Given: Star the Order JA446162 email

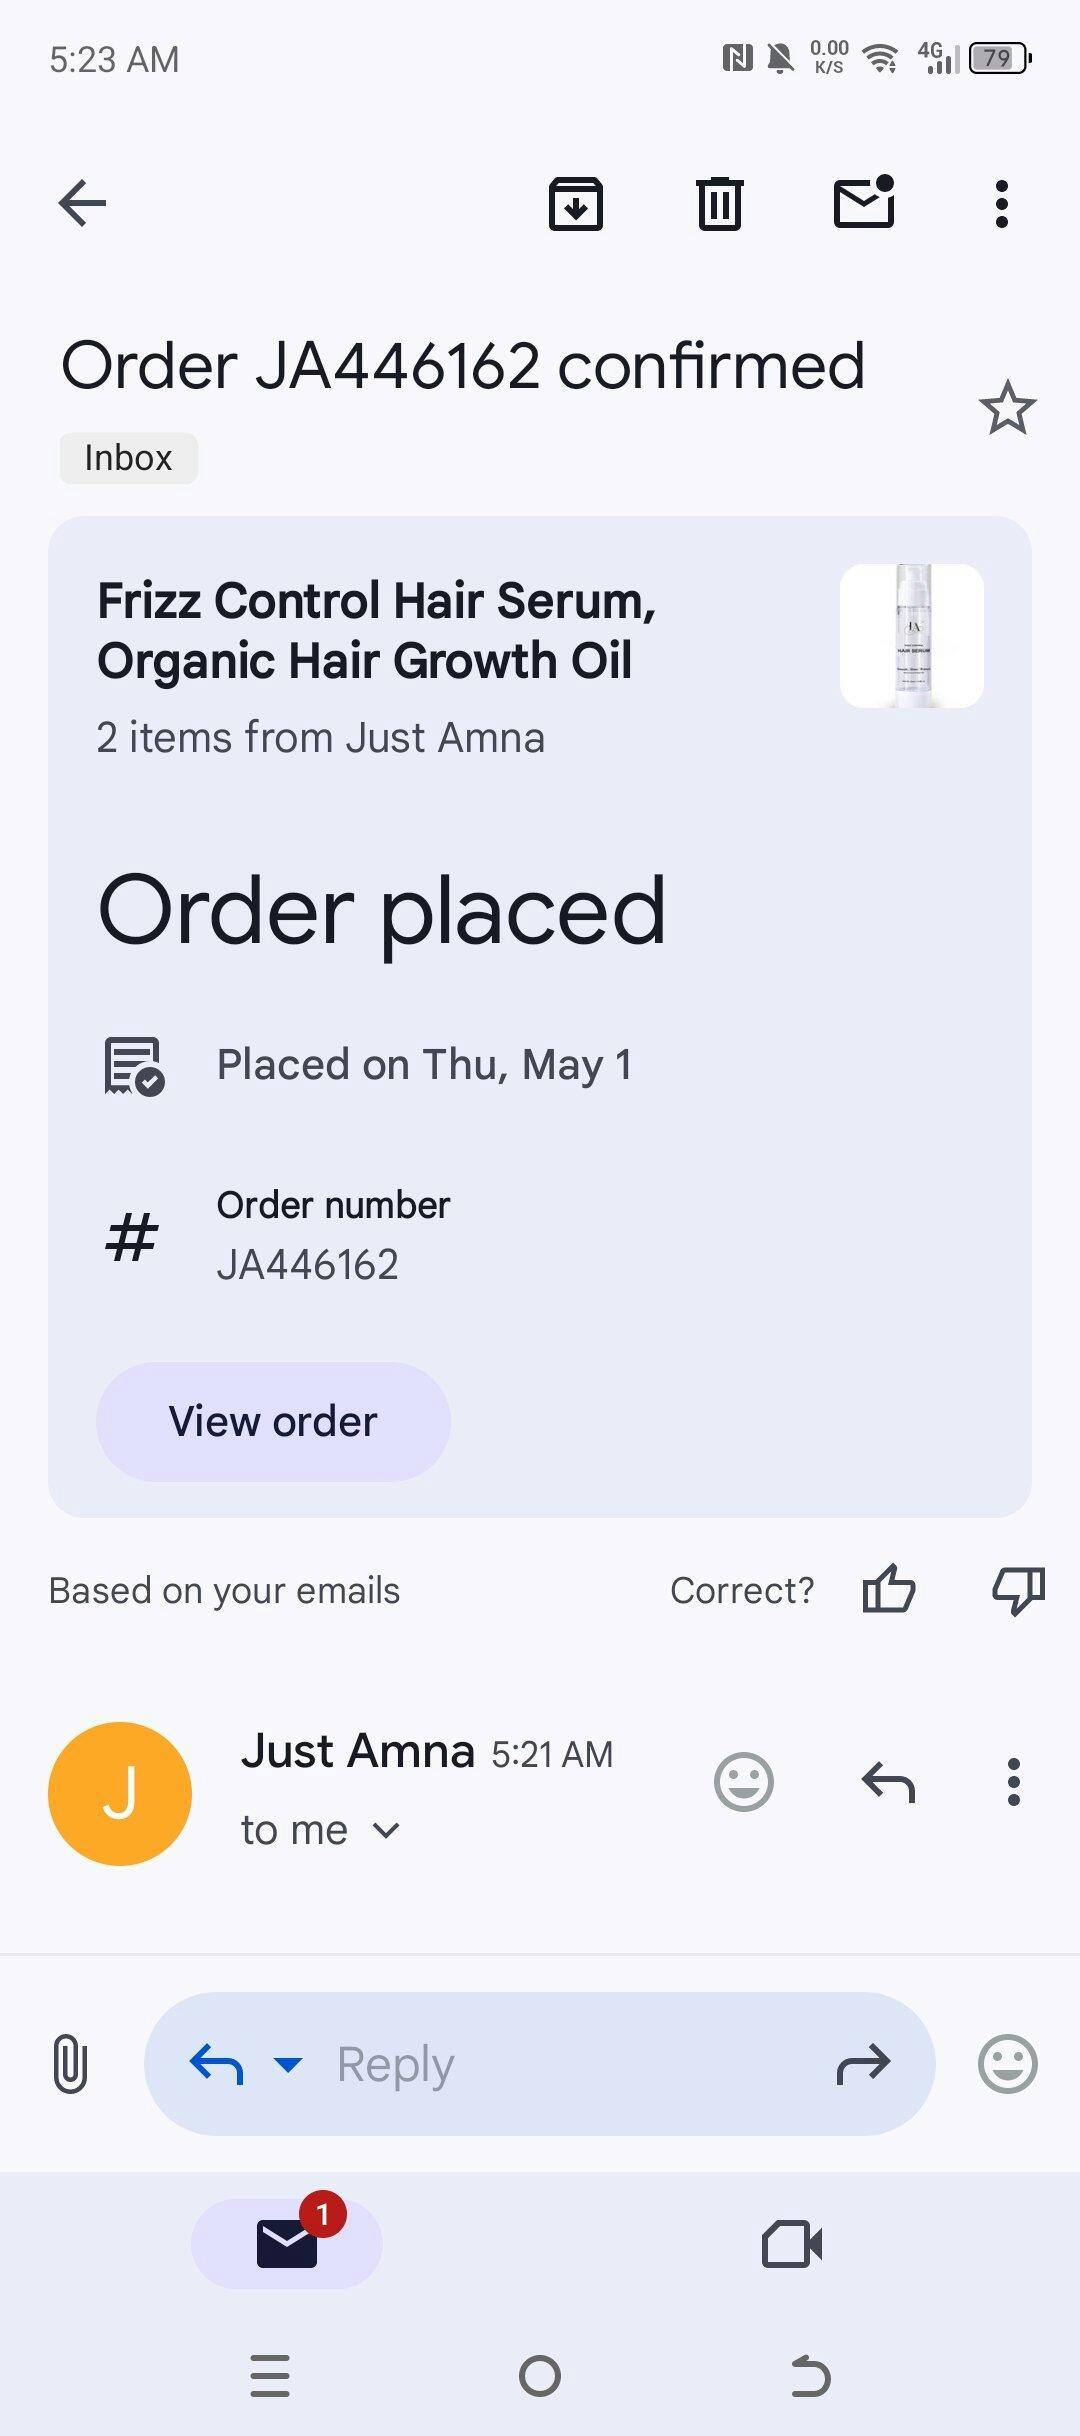Looking at the screenshot, I should tap(1007, 408).
